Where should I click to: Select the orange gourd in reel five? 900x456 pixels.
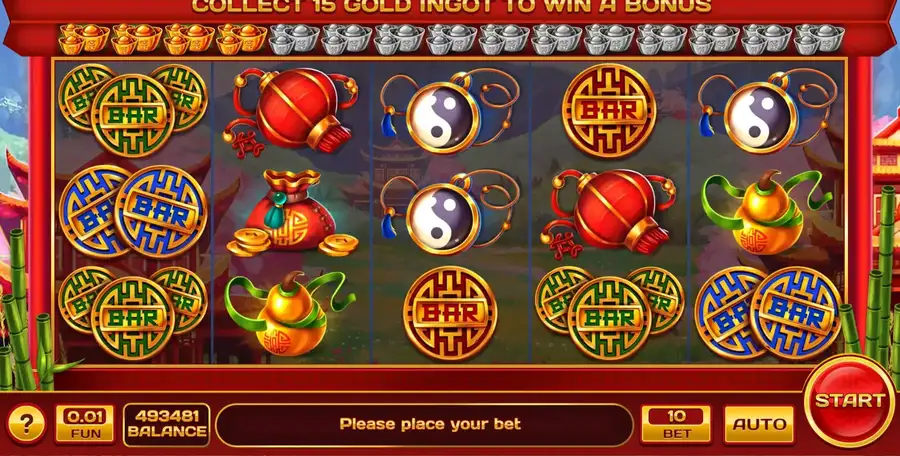pyautogui.click(x=766, y=212)
